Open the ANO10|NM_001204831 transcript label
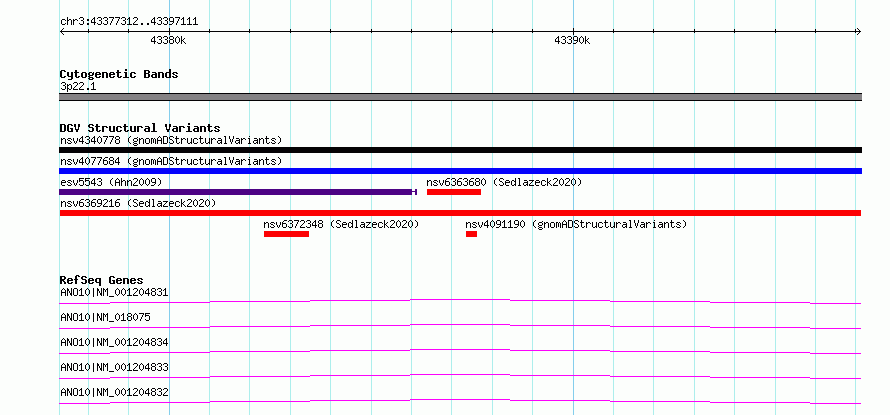Viewport: 890px width, 415px height. coord(114,293)
